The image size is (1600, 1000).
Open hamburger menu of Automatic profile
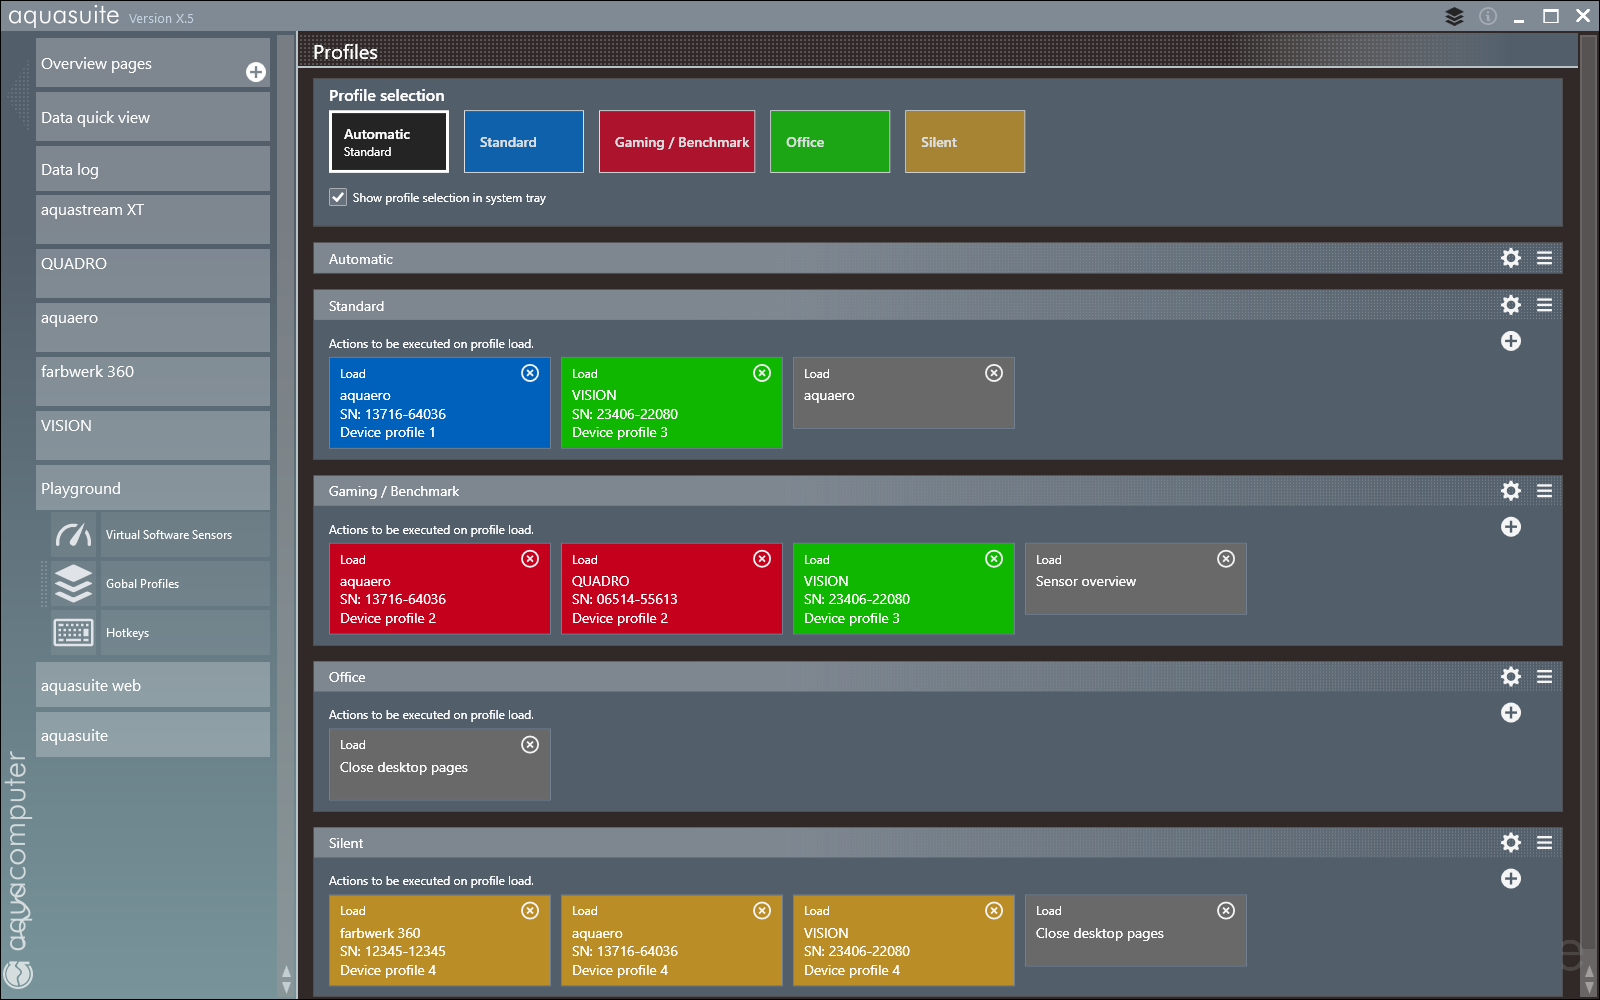tap(1545, 258)
